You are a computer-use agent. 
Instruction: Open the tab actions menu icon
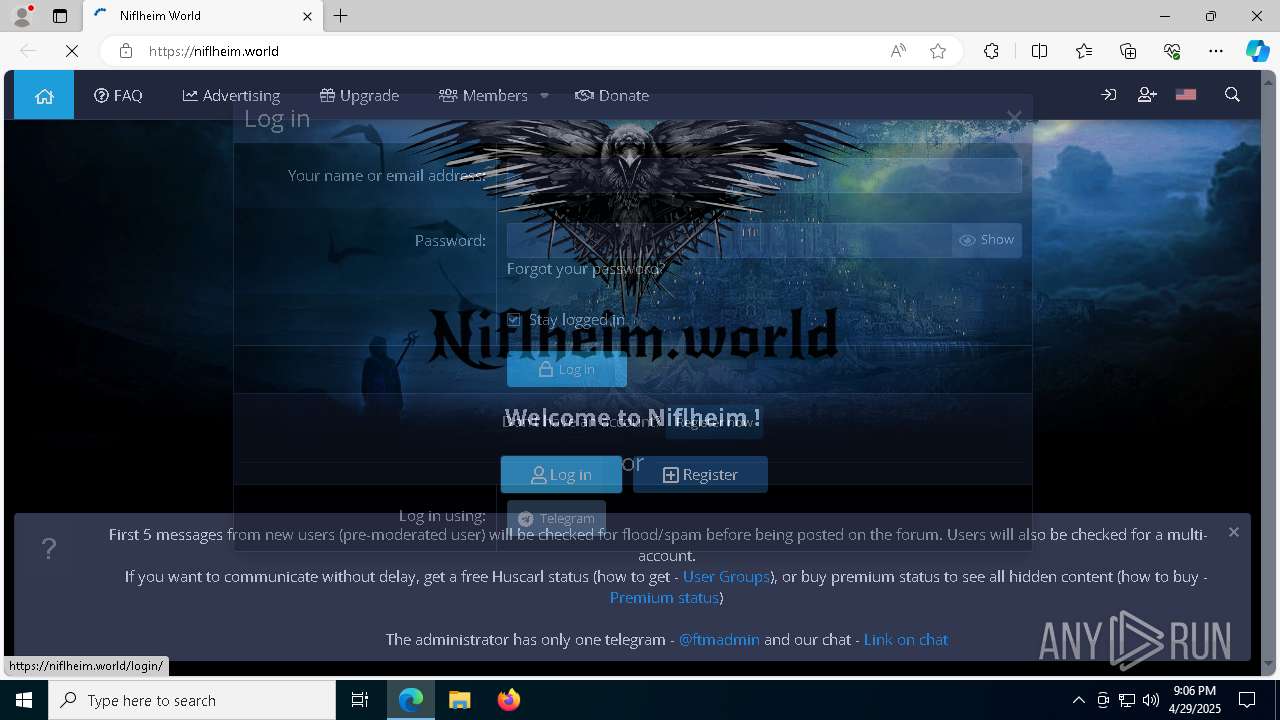tap(60, 16)
